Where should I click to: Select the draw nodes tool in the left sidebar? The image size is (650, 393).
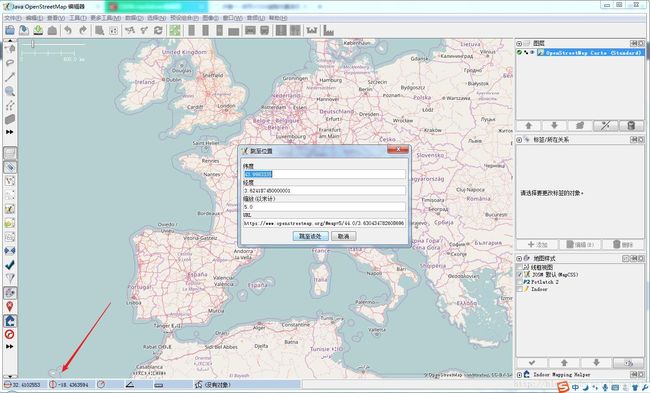click(x=10, y=77)
